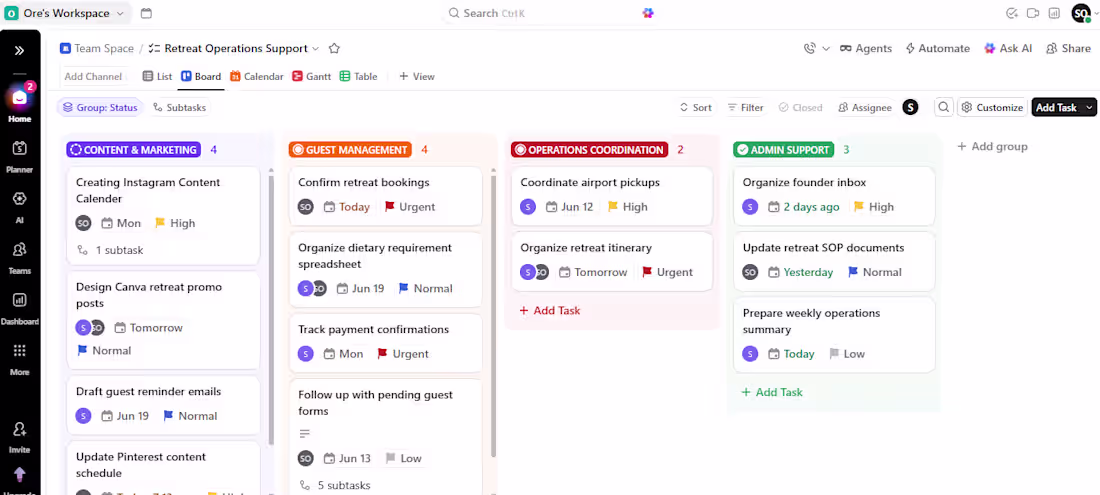Expand 5 subtasks on pending guest forms card
Viewport: 1100px width, 495px height.
pos(335,485)
